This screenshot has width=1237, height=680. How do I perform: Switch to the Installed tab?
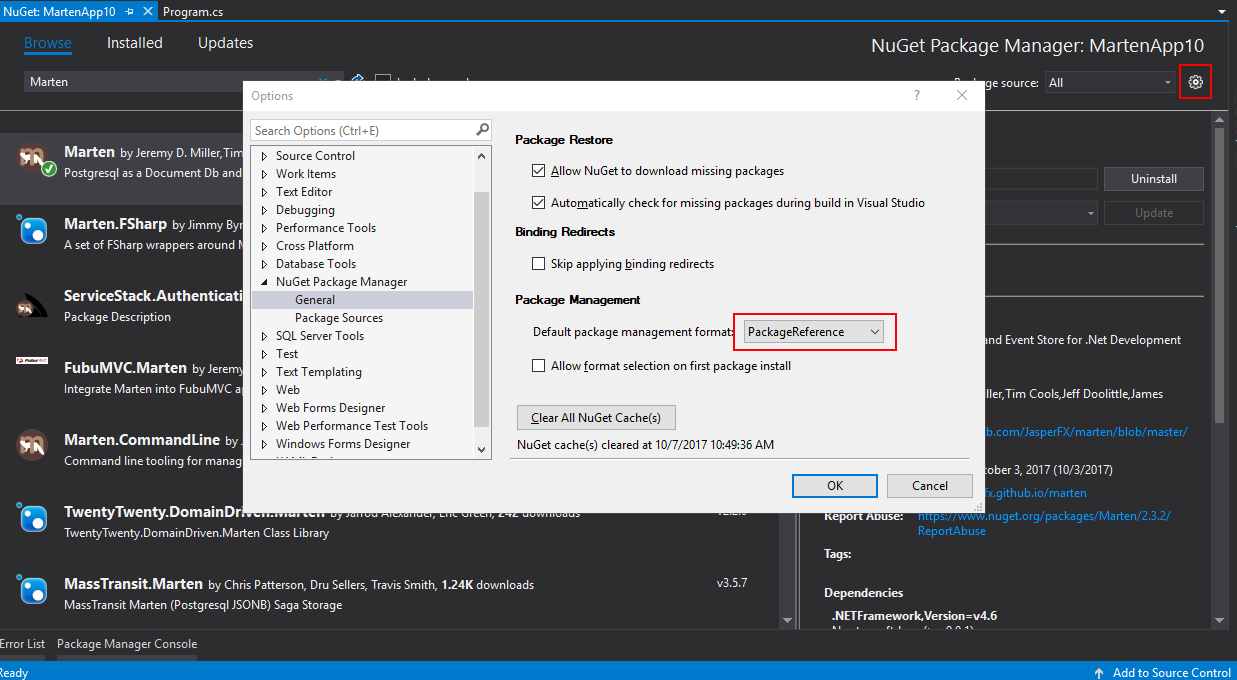click(135, 43)
